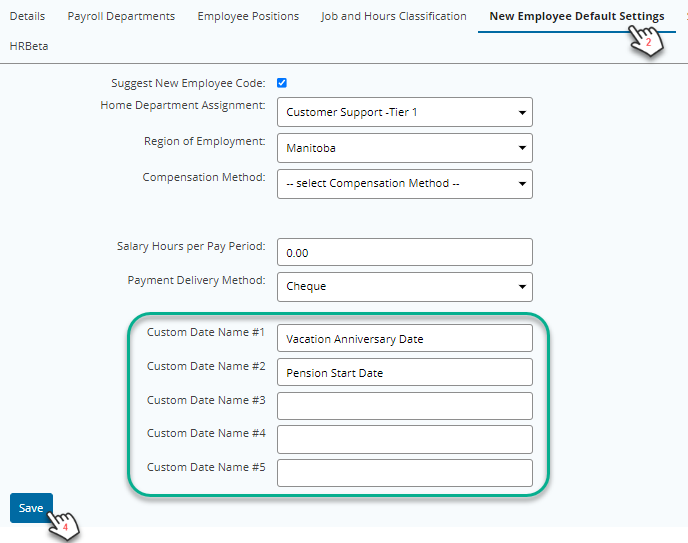Viewport: 688px width, 543px height.
Task: Expand the Region of Employment dropdown
Action: coord(405,148)
